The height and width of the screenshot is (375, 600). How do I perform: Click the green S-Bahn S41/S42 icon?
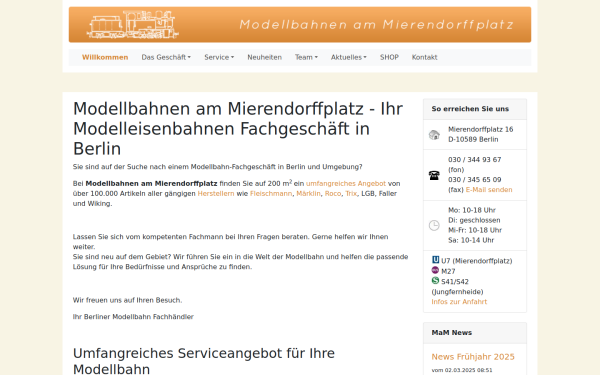pos(435,280)
